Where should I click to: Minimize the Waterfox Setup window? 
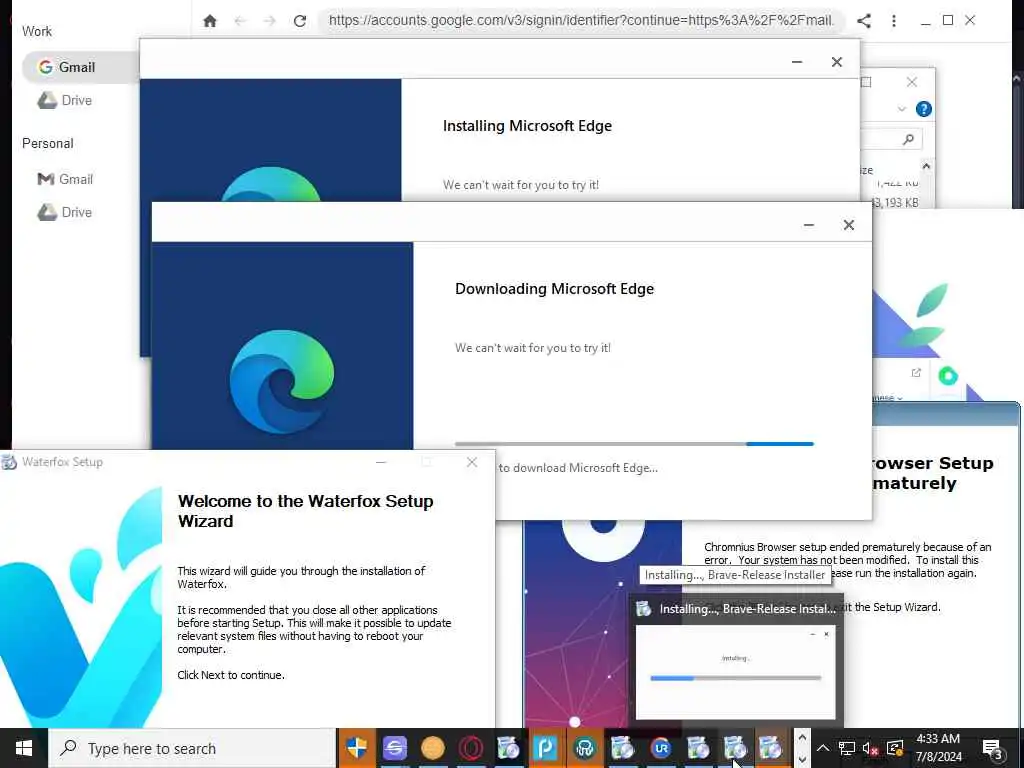pyautogui.click(x=381, y=462)
